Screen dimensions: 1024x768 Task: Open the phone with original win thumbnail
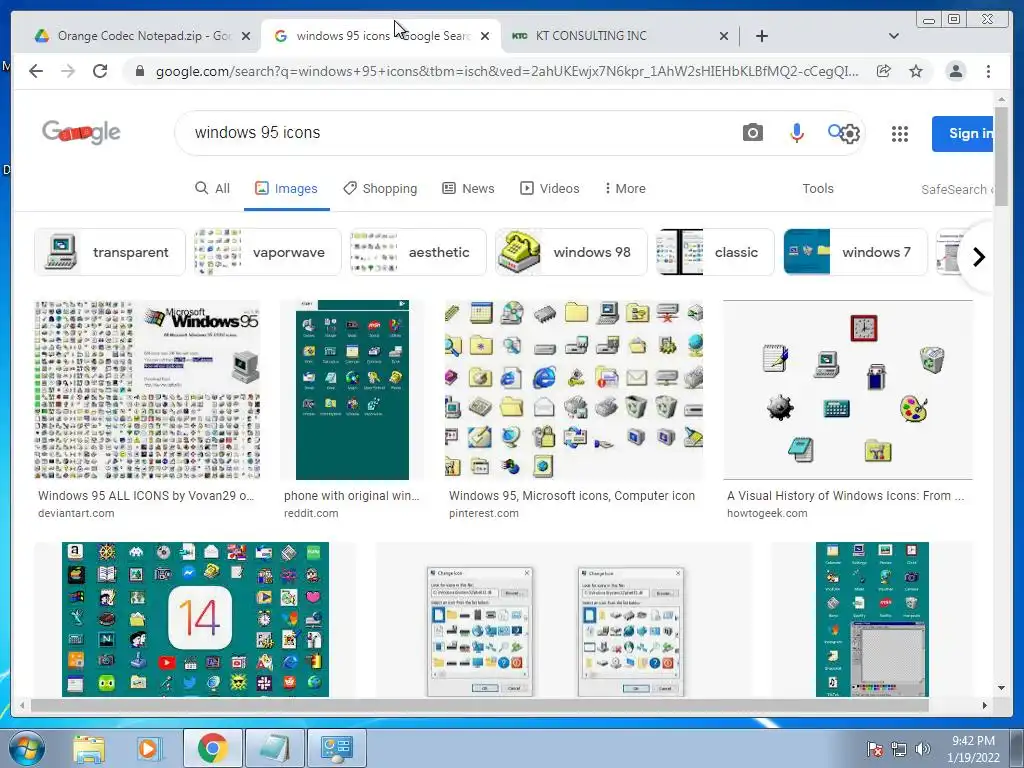pos(352,390)
